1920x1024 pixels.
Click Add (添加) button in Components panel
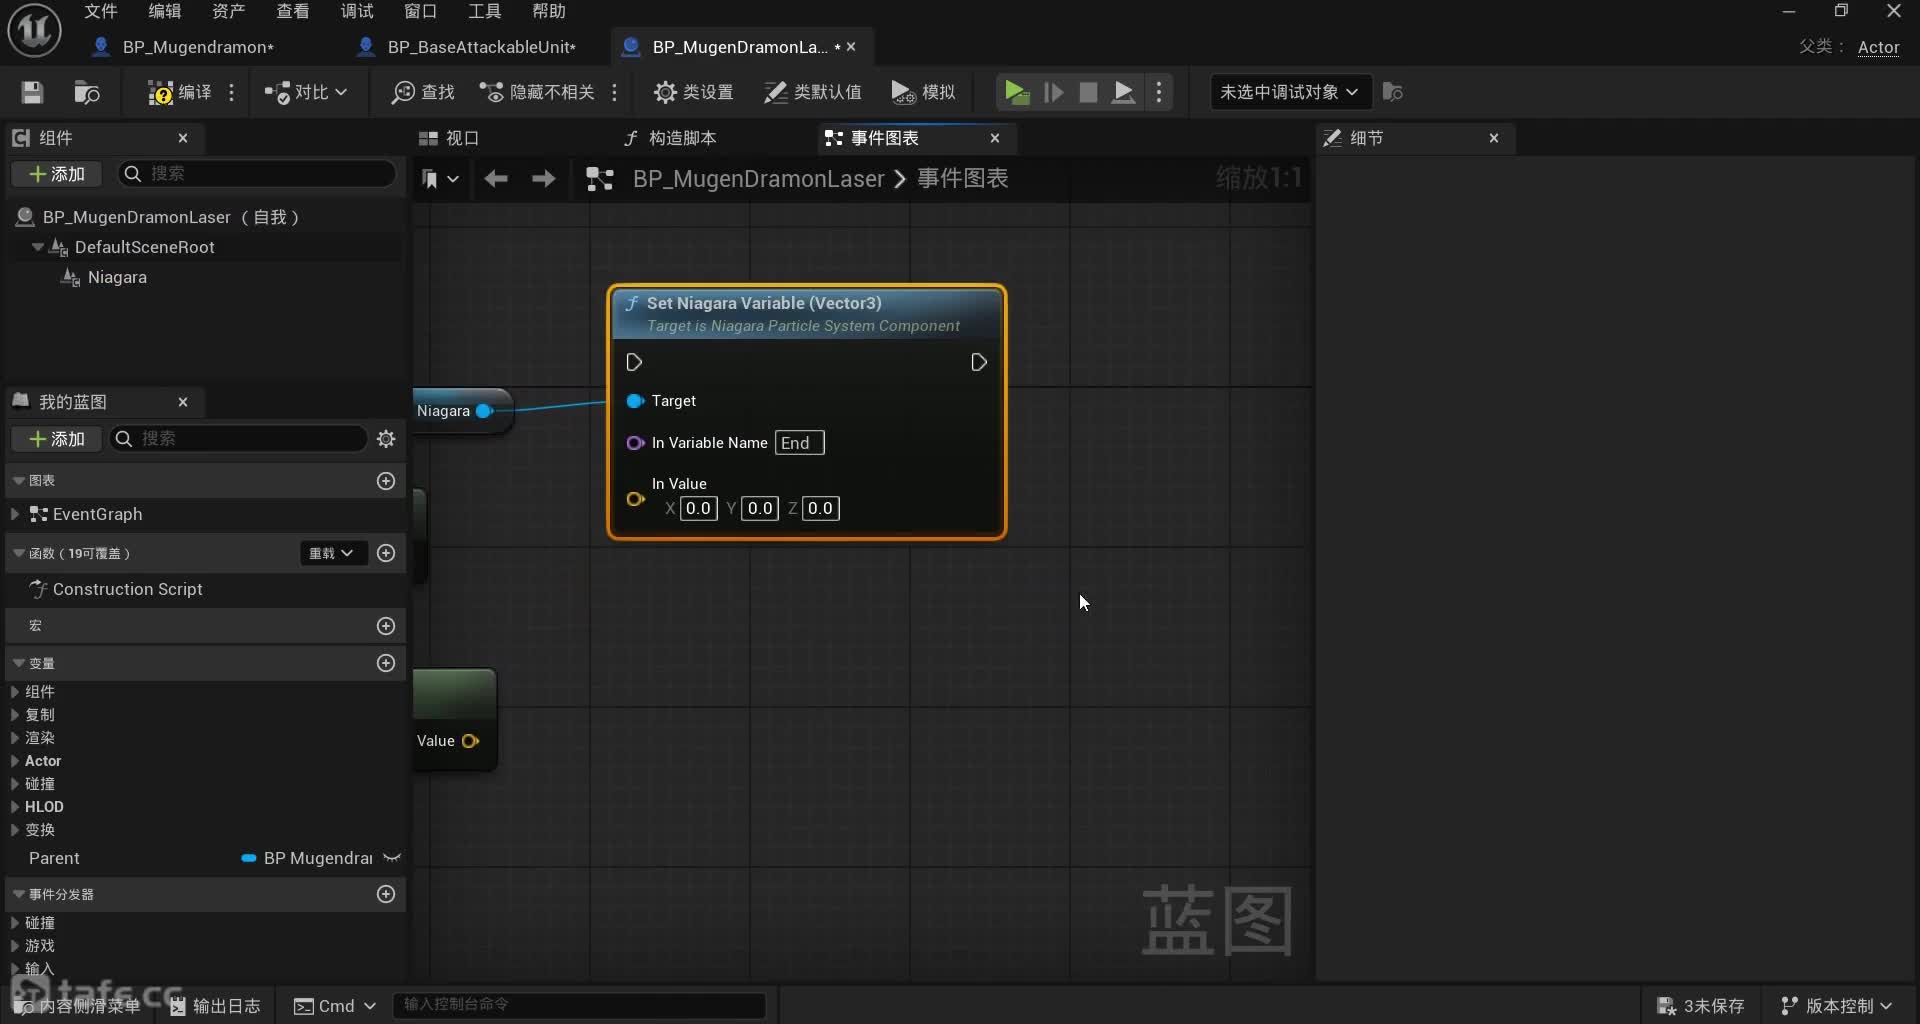[57, 174]
